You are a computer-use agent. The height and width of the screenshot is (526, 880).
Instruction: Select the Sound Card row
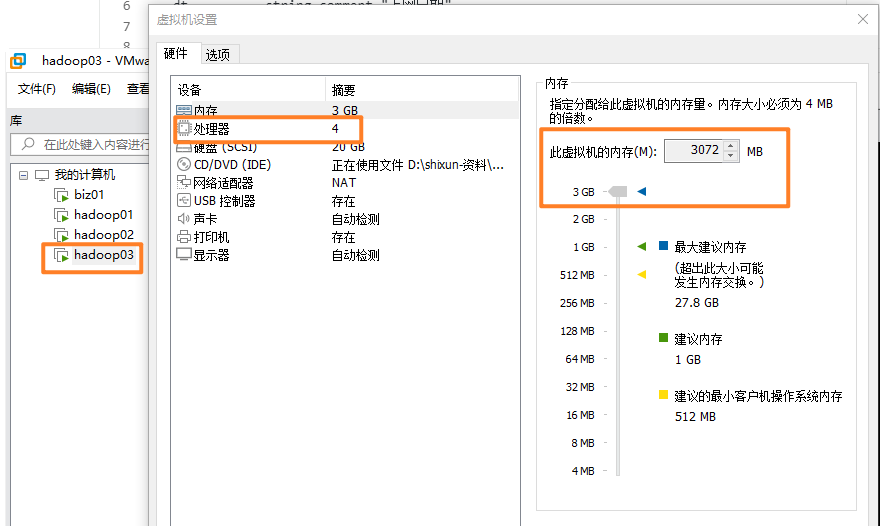345,218
